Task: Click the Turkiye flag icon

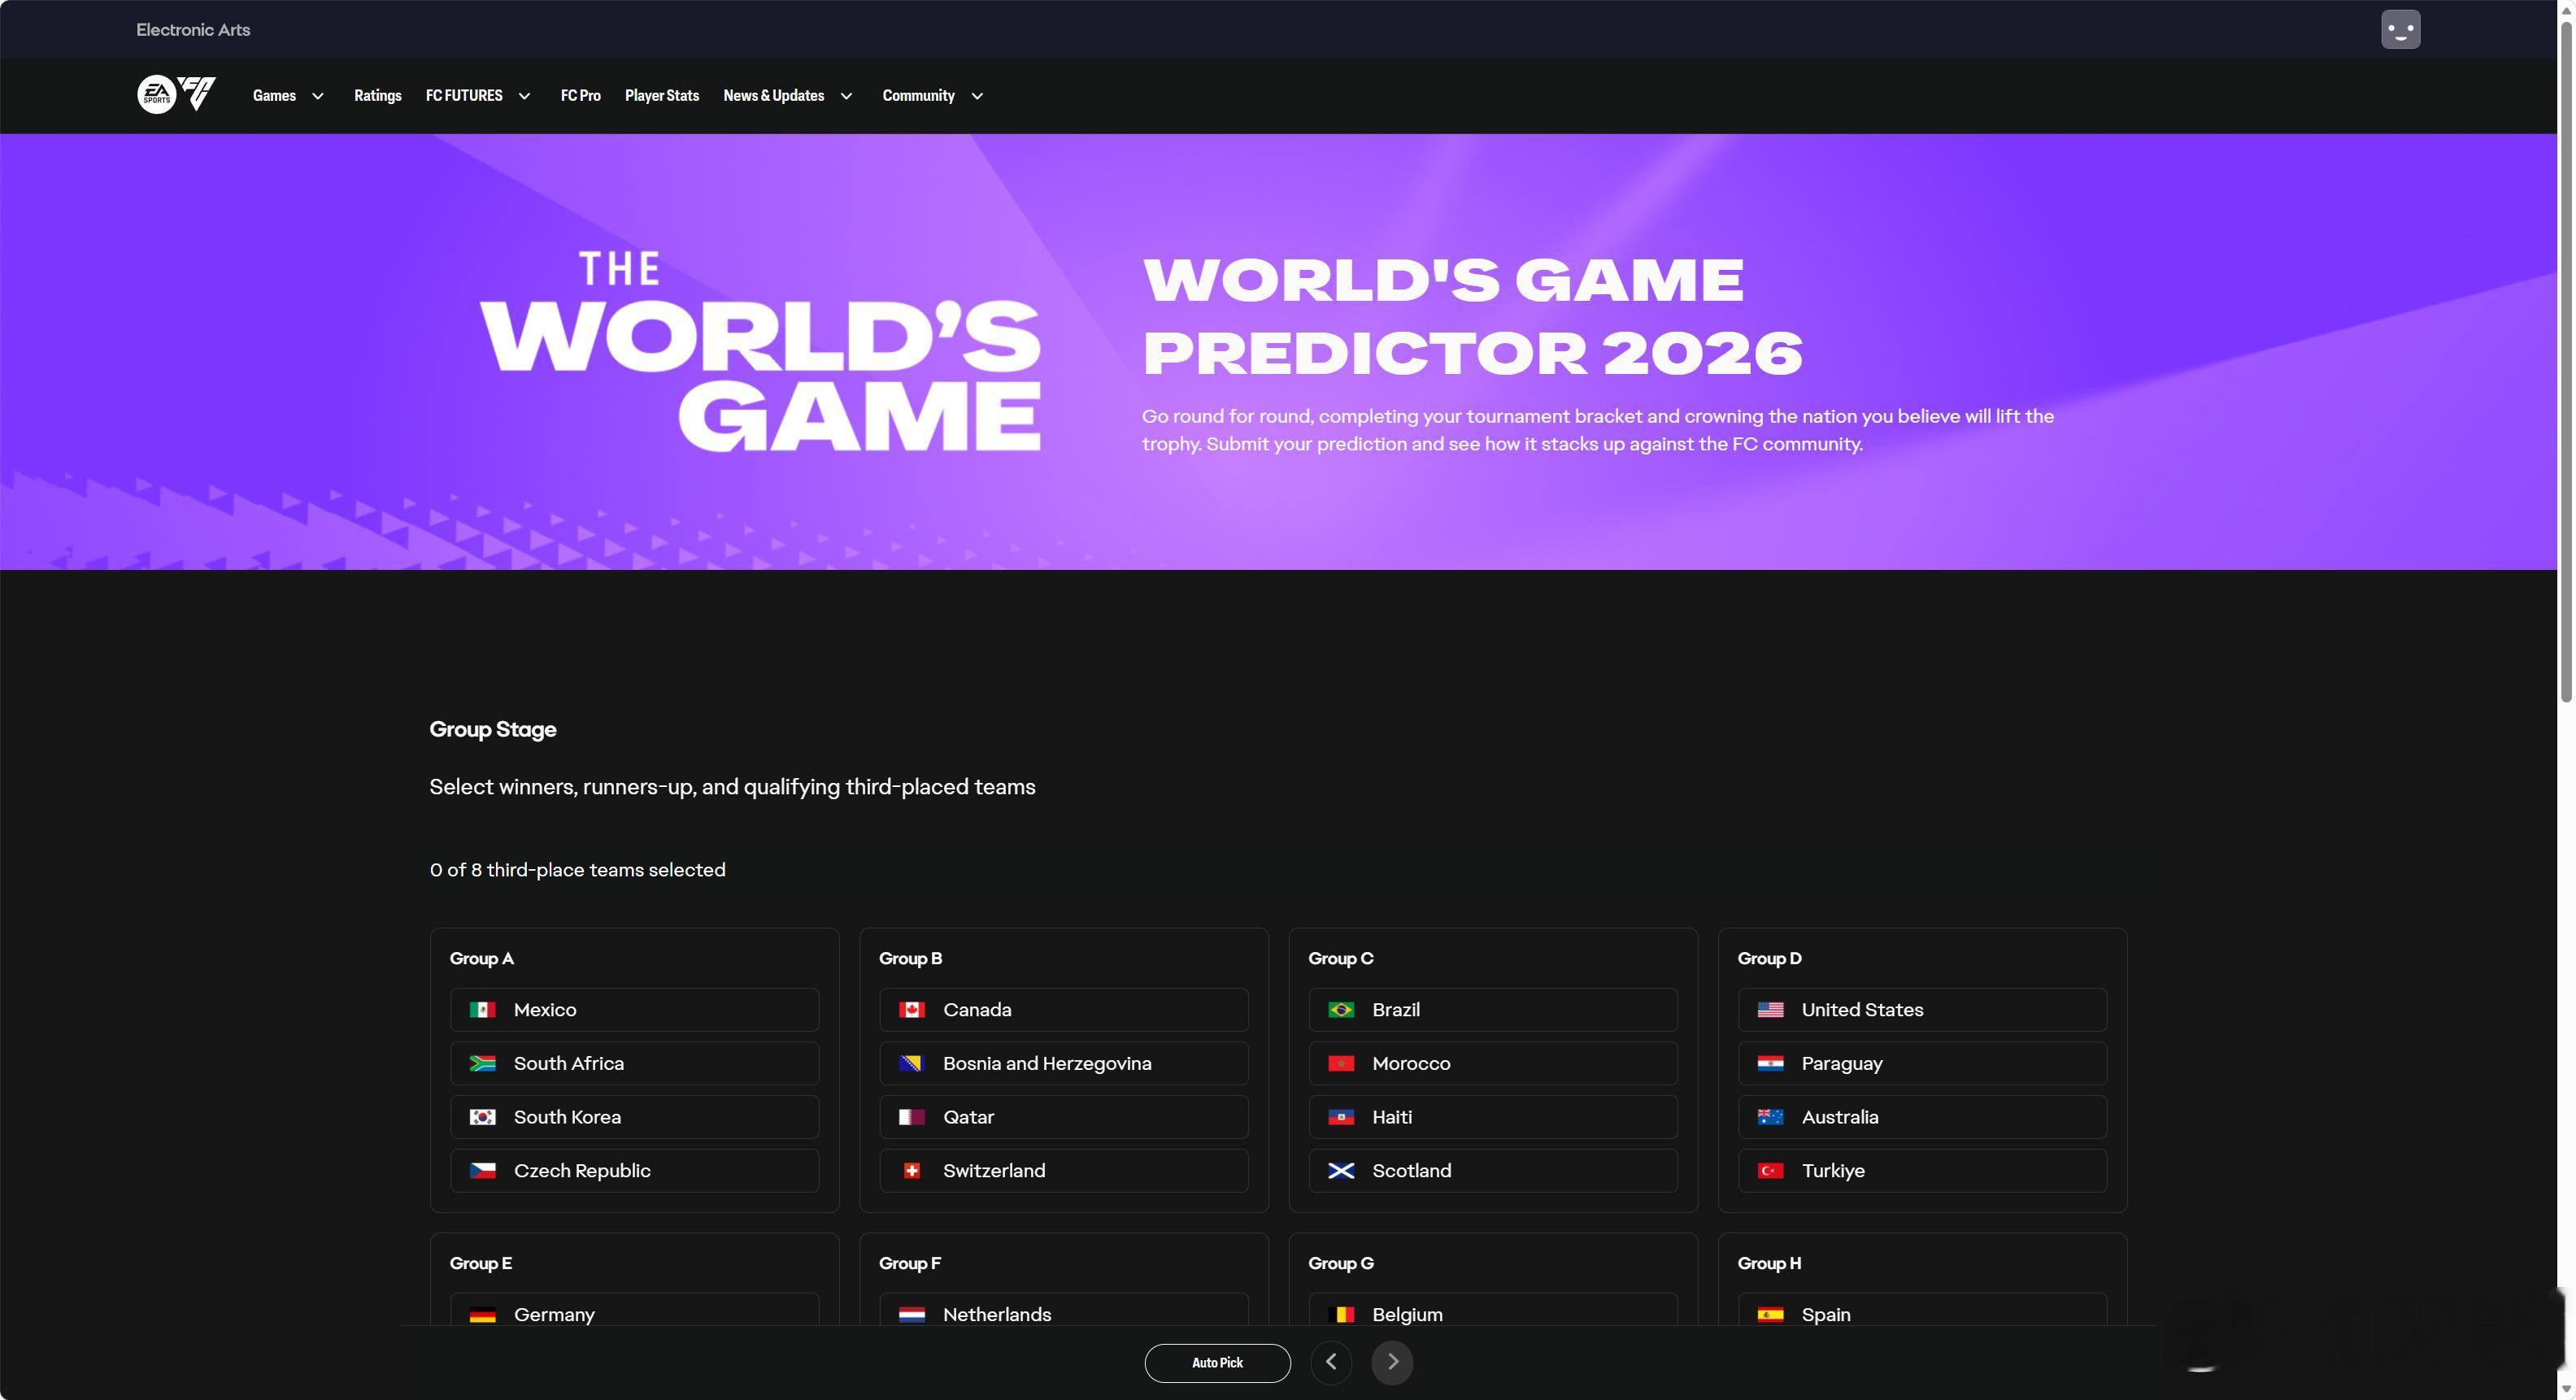Action: click(x=1771, y=1171)
